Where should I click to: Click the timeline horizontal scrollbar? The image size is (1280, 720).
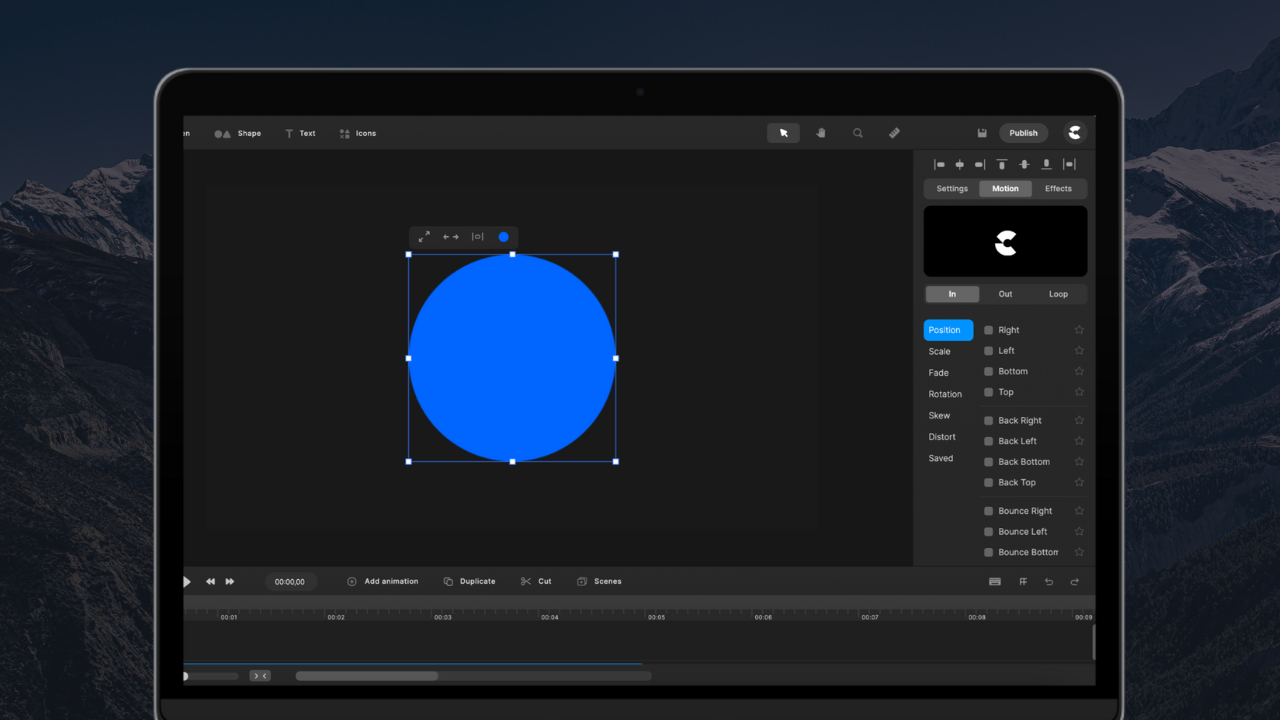click(367, 676)
